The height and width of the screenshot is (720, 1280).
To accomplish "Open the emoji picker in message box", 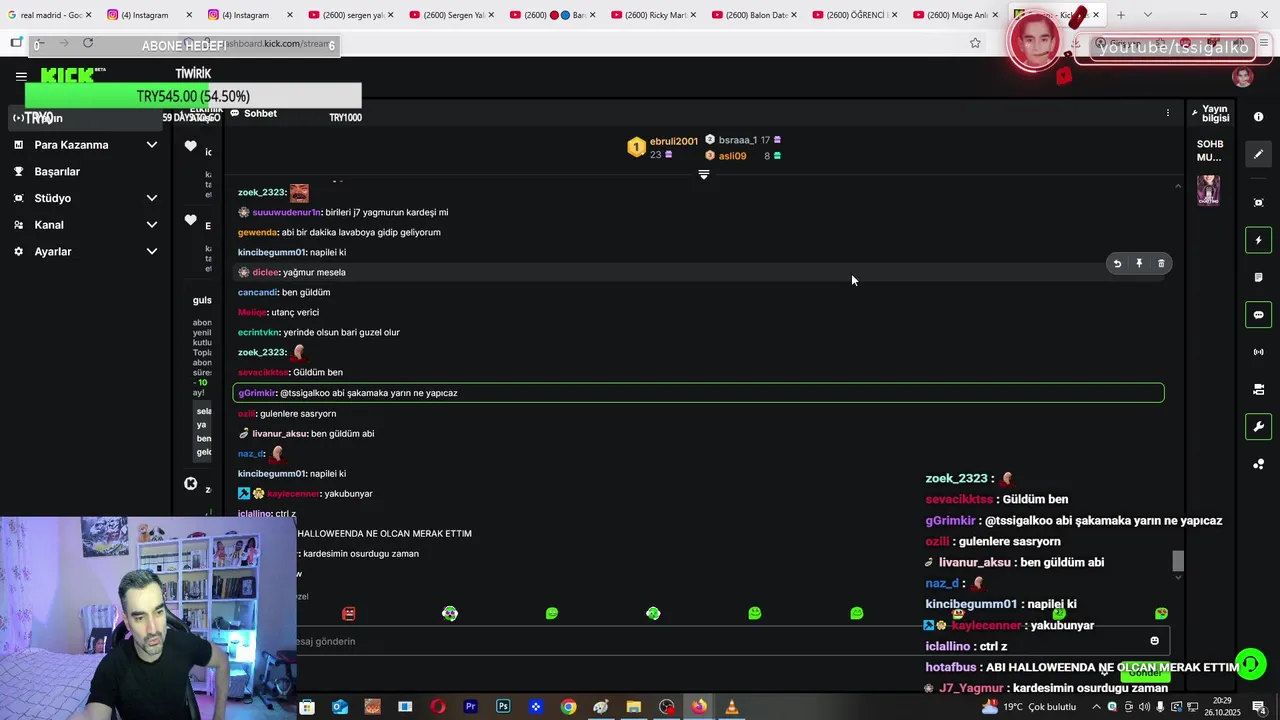I will point(1154,641).
